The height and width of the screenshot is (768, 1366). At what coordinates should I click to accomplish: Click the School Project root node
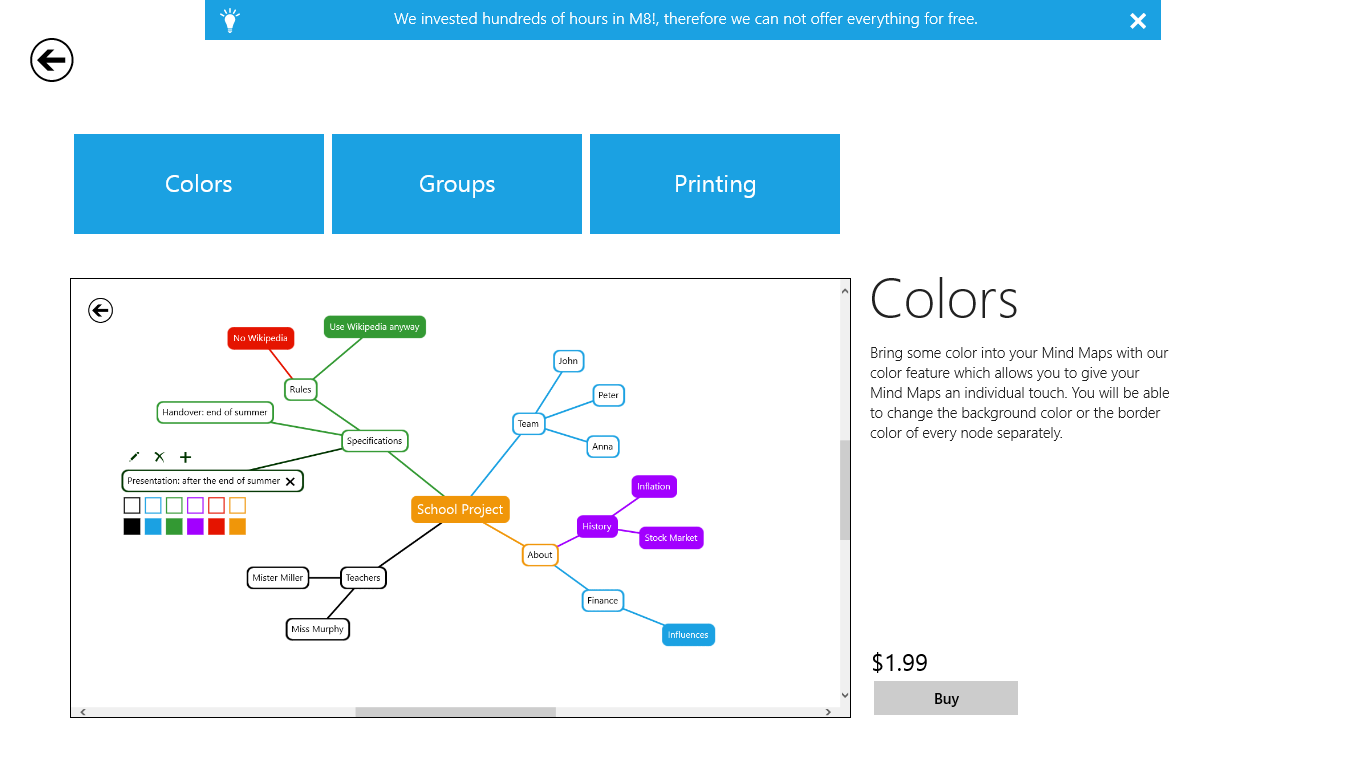point(460,509)
